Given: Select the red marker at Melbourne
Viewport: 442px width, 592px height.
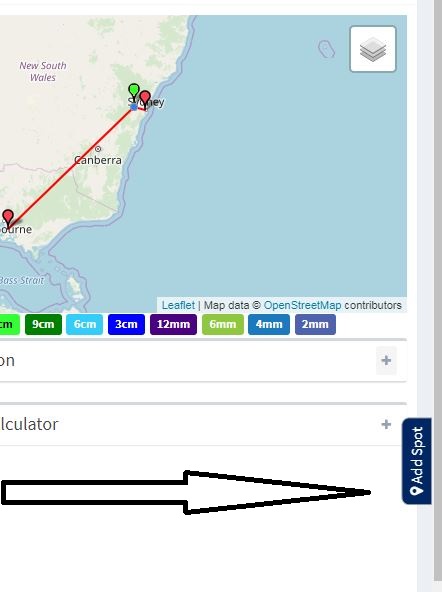Looking at the screenshot, I should coord(8,219).
